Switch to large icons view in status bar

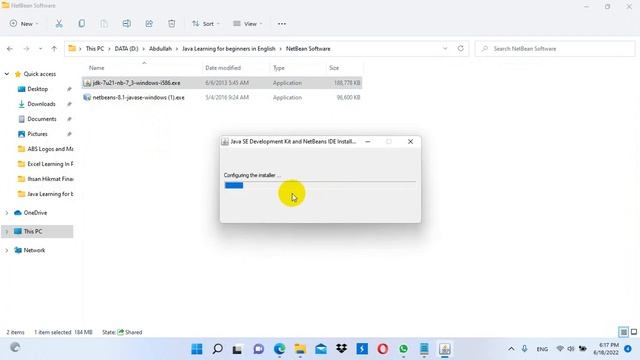(x=634, y=332)
